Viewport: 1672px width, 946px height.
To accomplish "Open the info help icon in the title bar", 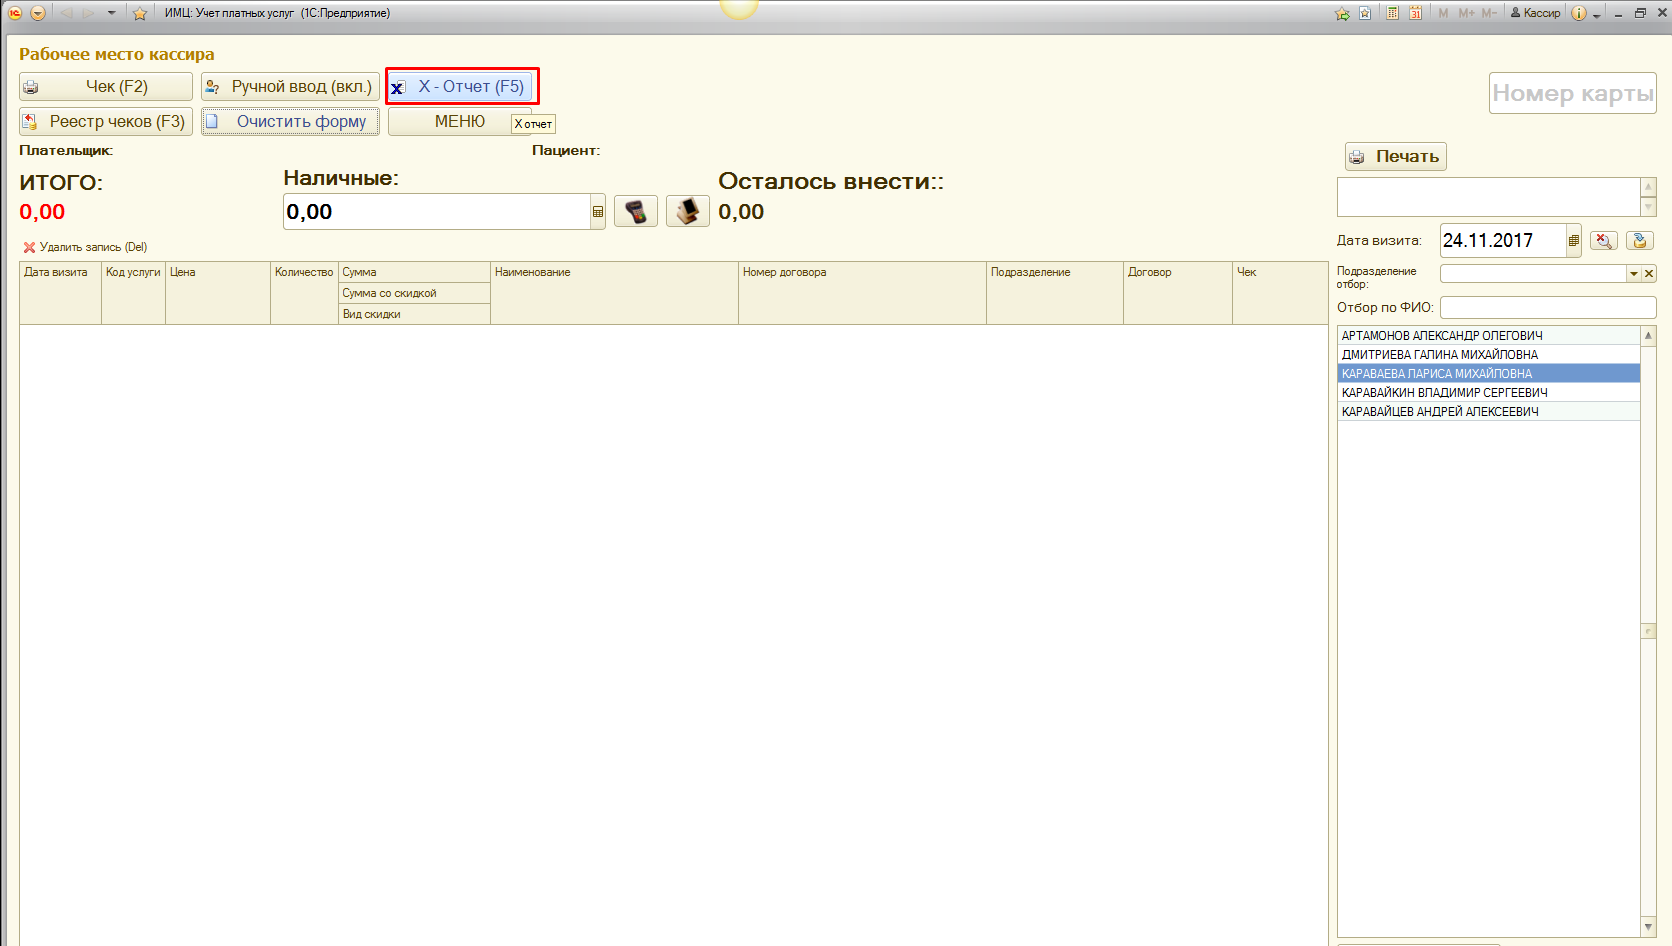I will pyautogui.click(x=1578, y=13).
